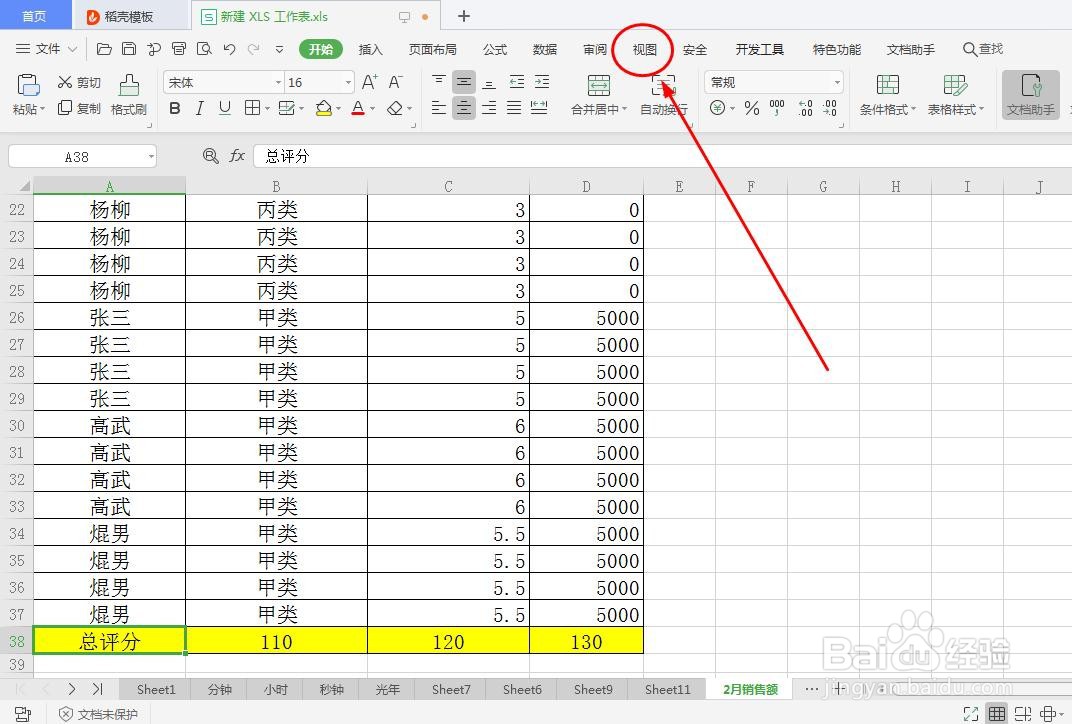Screen dimensions: 1072x724
Task: Open the number format dropdown 常规
Action: [837, 83]
